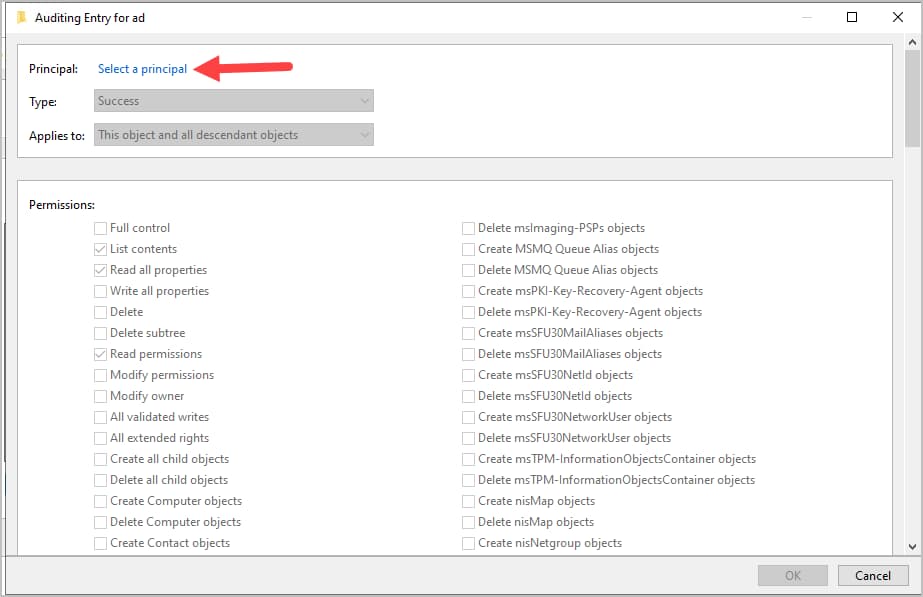Expand the Applies to dropdown
The image size is (923, 597).
234,135
